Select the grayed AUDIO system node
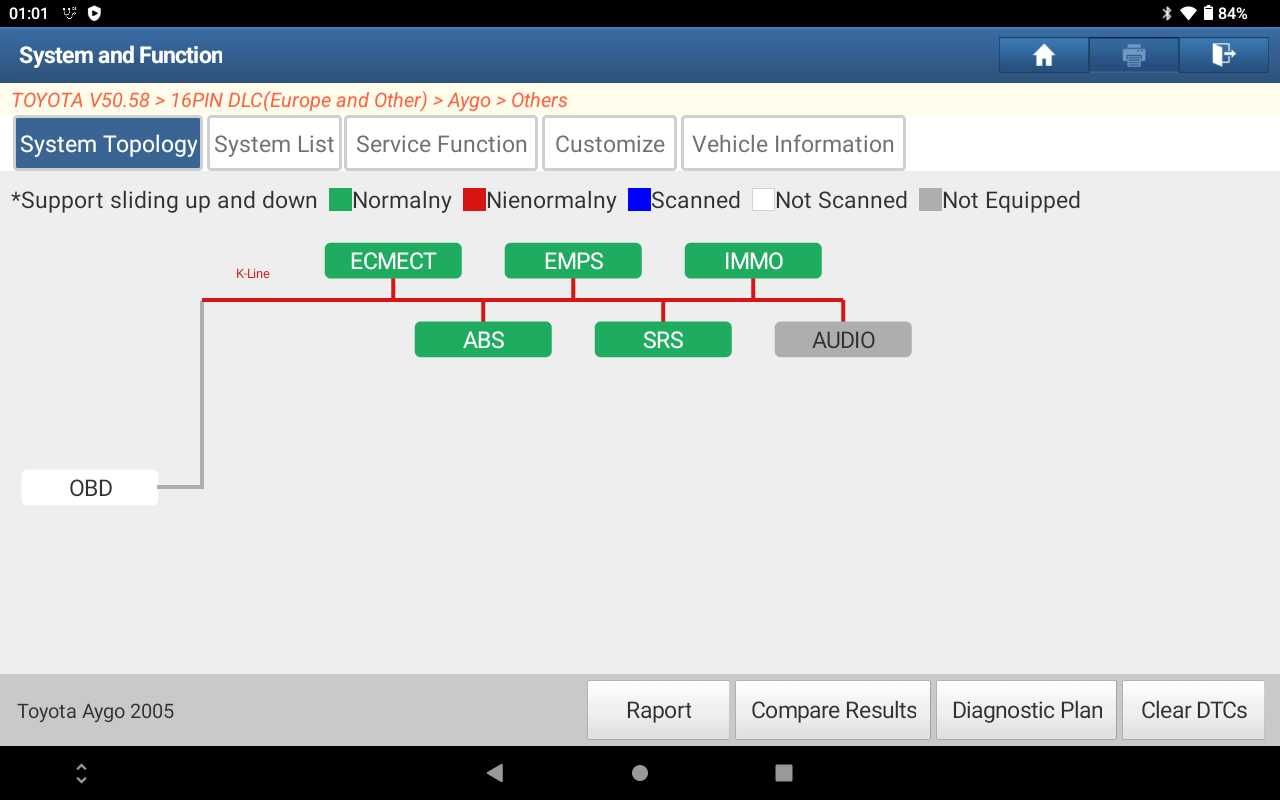 tap(843, 340)
